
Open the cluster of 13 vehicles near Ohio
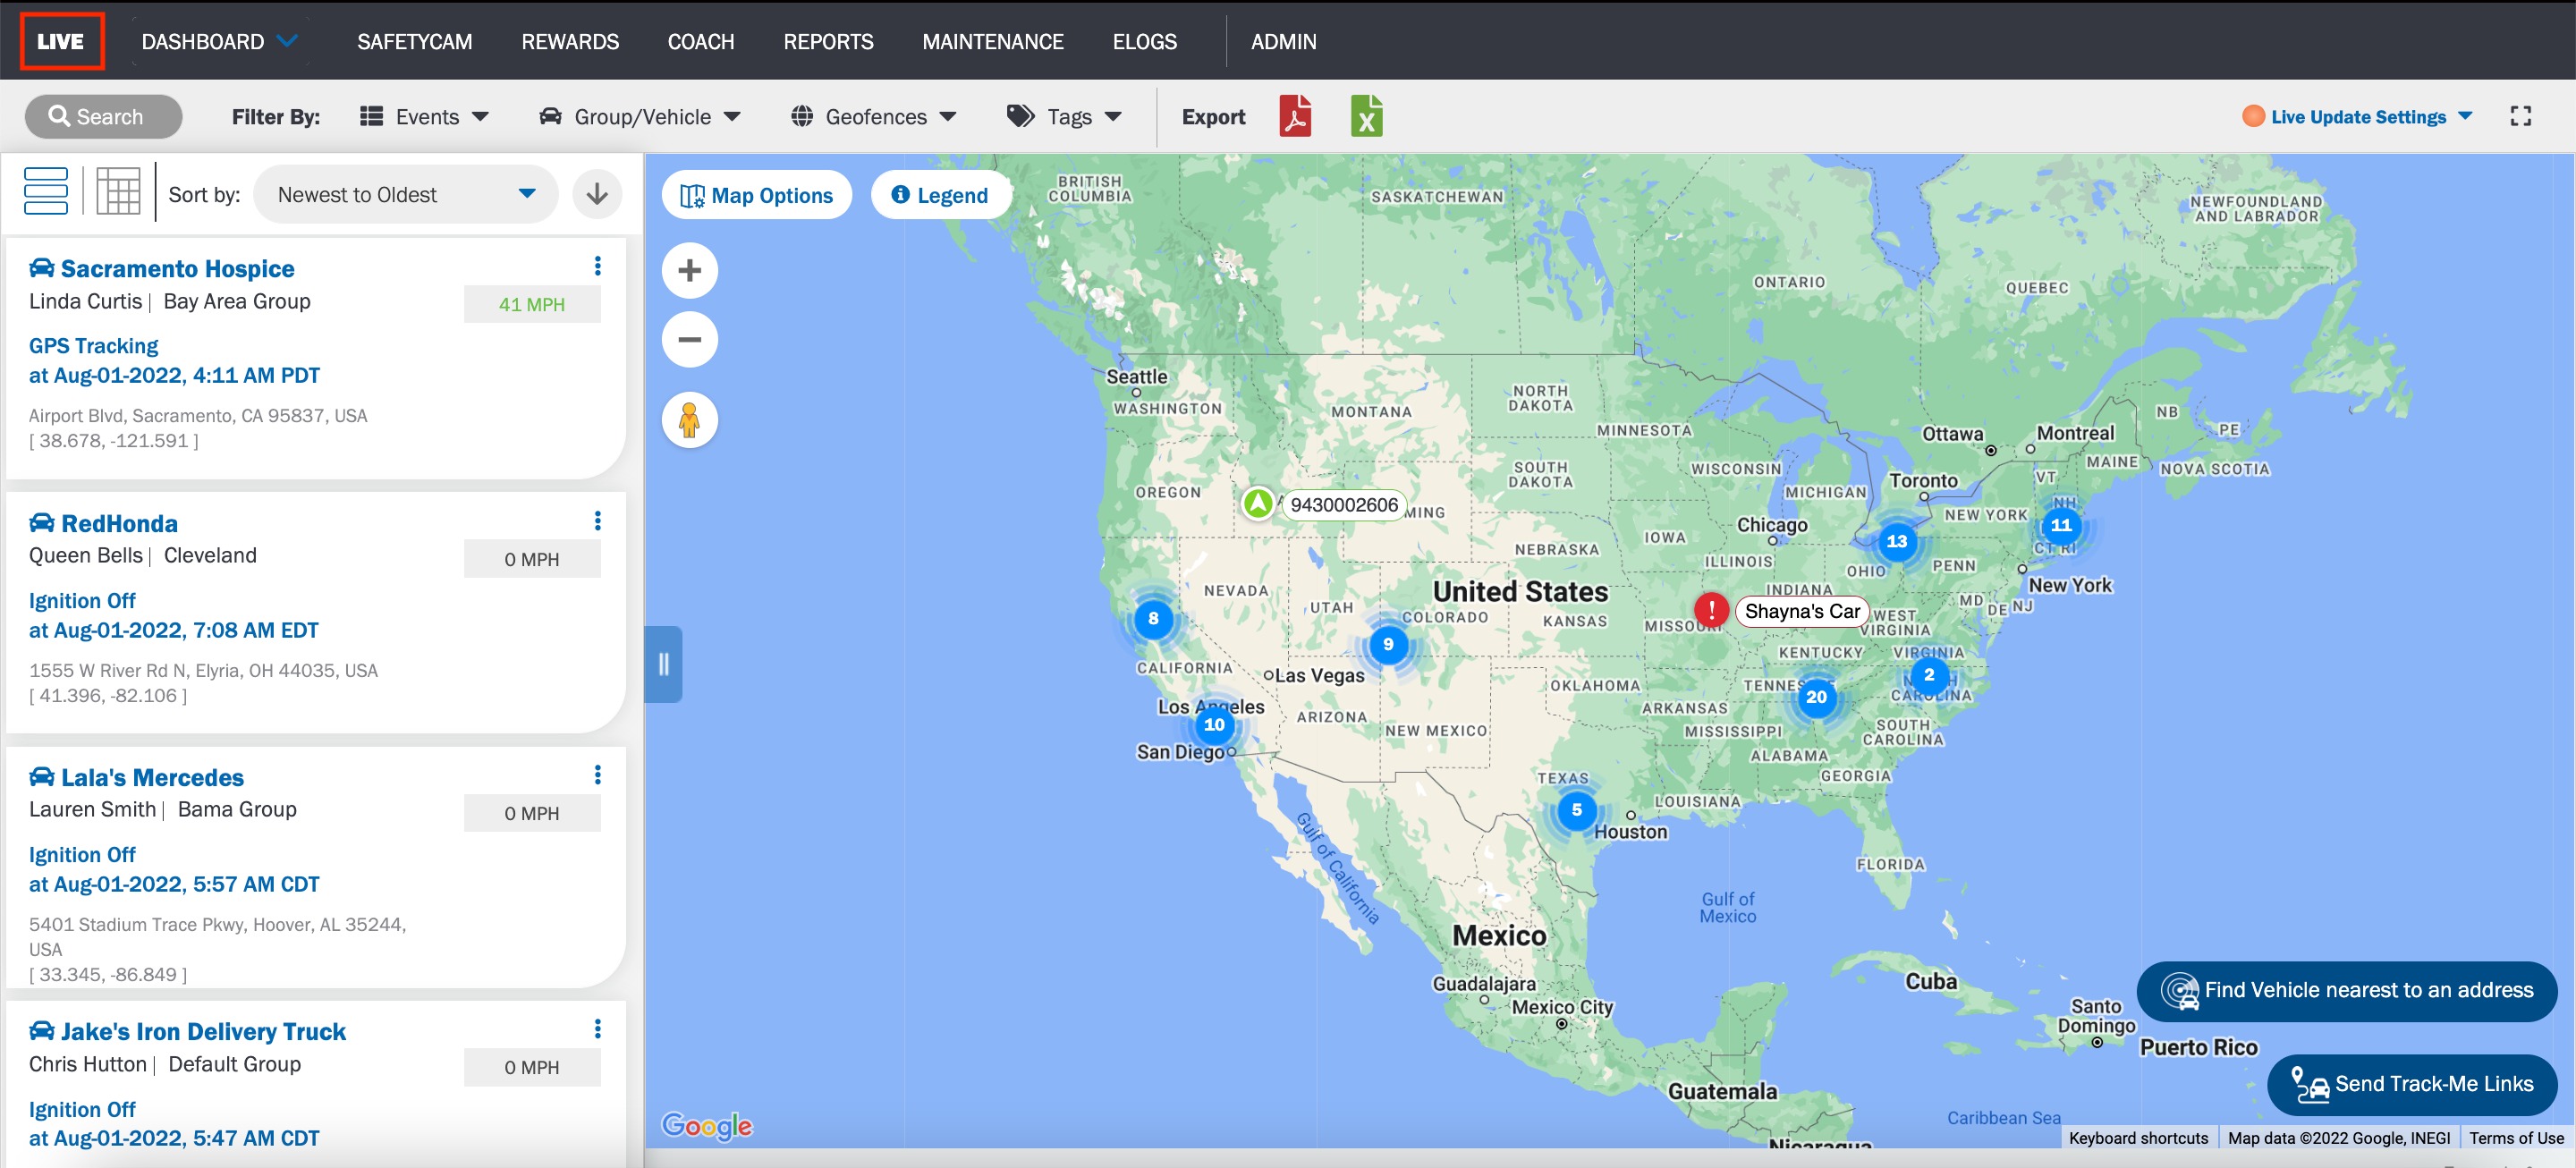(x=1897, y=542)
